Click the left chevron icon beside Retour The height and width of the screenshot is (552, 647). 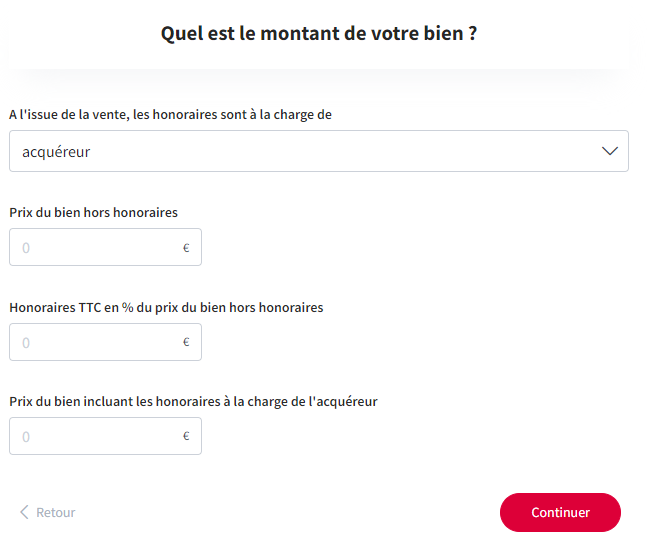click(x=24, y=513)
